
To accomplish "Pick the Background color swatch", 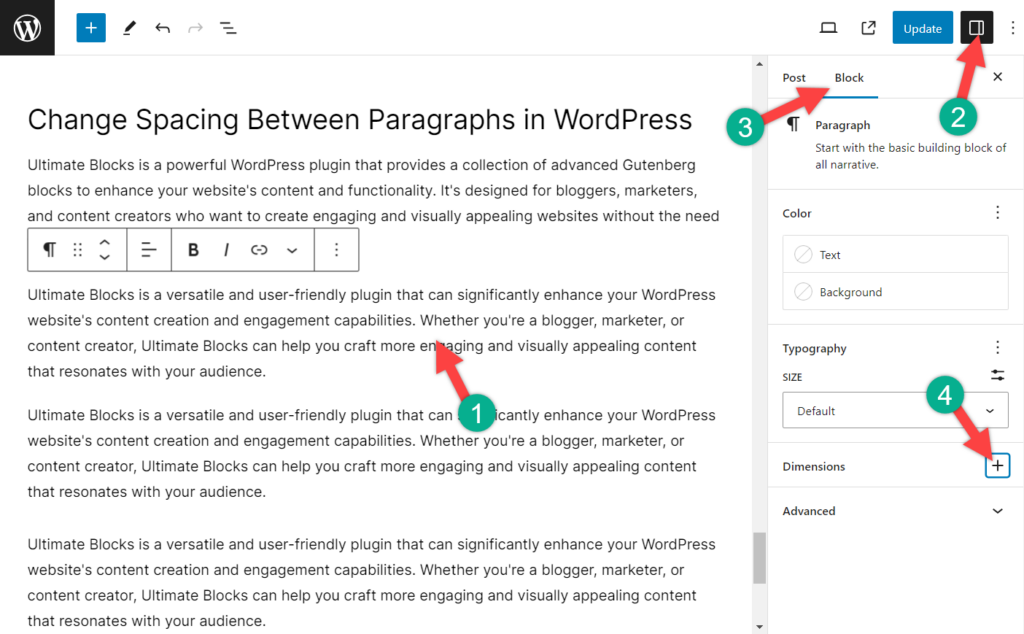I will tap(895, 292).
